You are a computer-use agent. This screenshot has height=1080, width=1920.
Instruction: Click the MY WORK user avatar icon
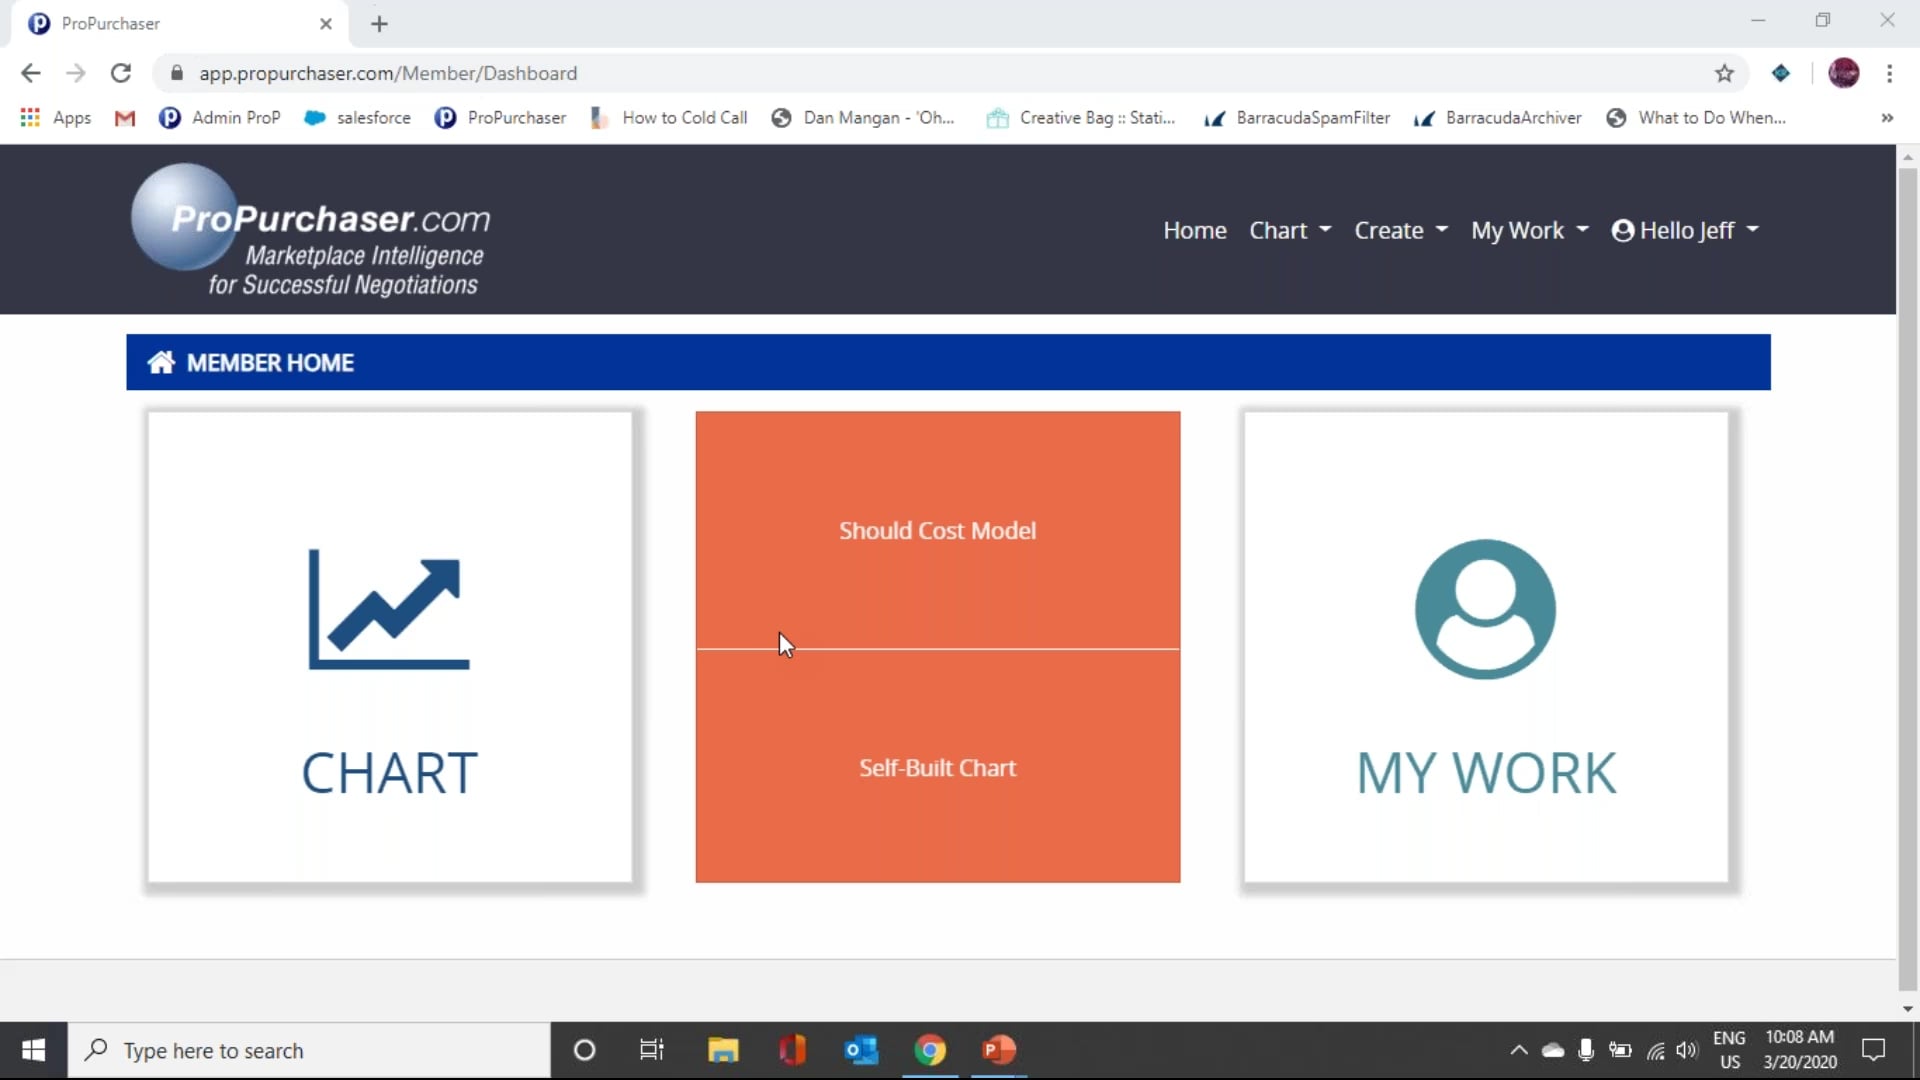click(x=1485, y=609)
